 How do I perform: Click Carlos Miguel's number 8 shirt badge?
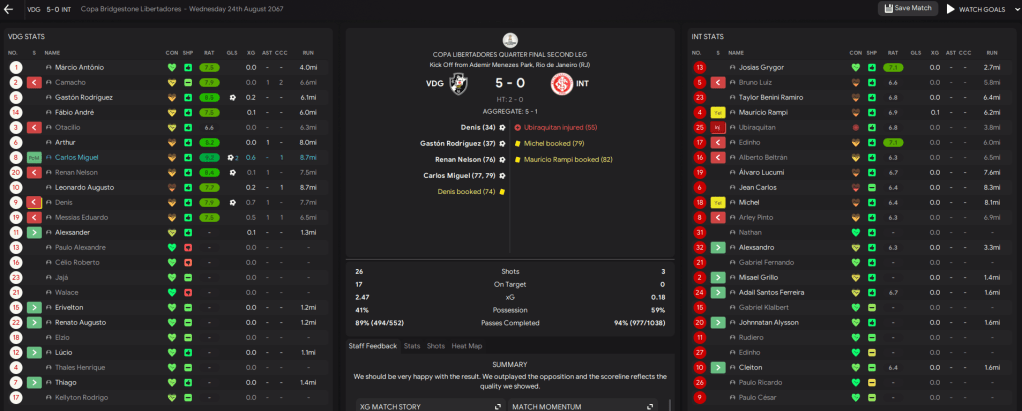[x=16, y=157]
